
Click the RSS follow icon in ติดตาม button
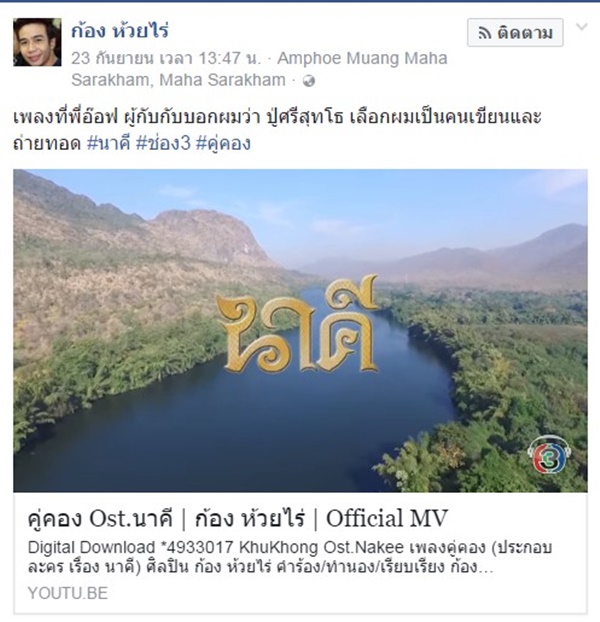click(485, 33)
